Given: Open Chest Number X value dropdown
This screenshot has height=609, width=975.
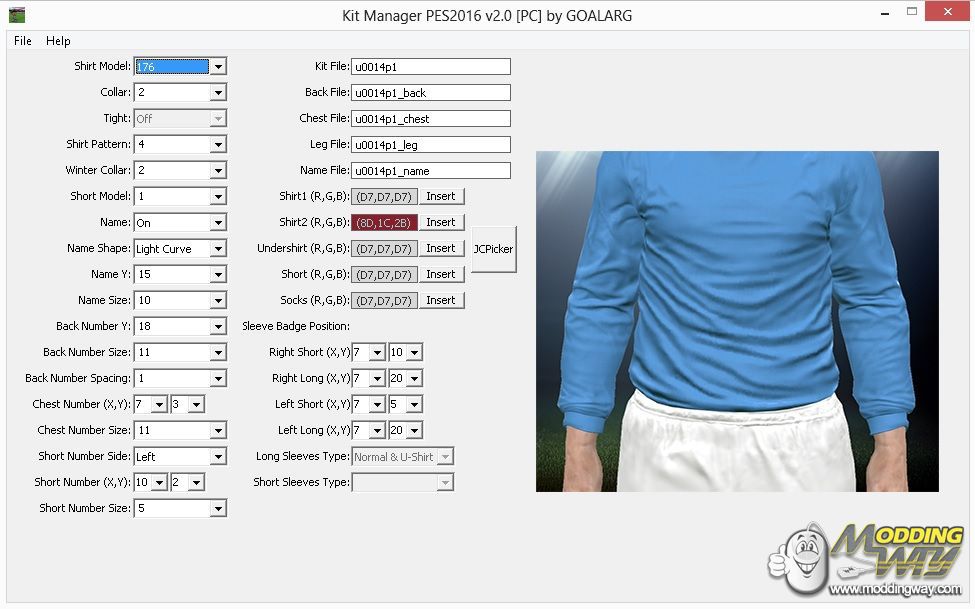Looking at the screenshot, I should 159,405.
